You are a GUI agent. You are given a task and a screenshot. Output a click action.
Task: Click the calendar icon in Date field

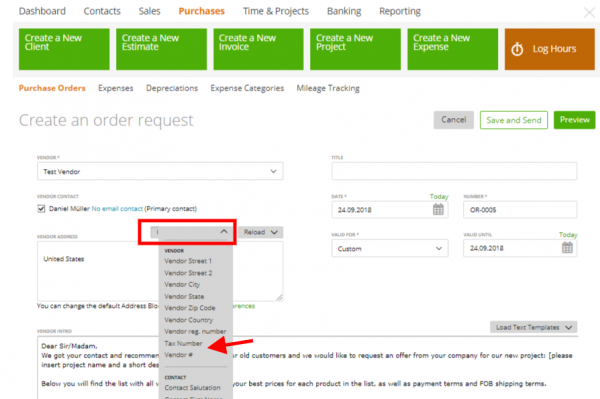[438, 209]
